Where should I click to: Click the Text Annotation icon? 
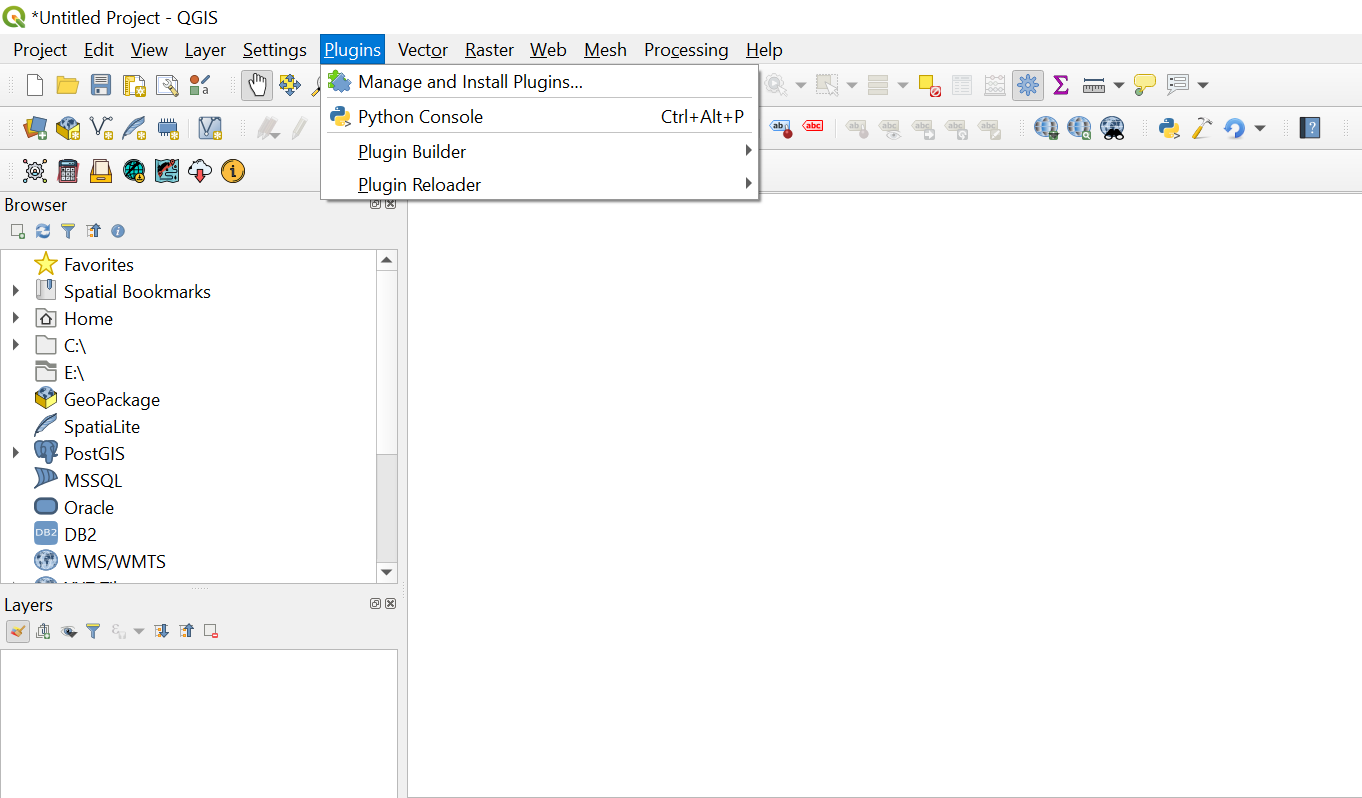1178,85
